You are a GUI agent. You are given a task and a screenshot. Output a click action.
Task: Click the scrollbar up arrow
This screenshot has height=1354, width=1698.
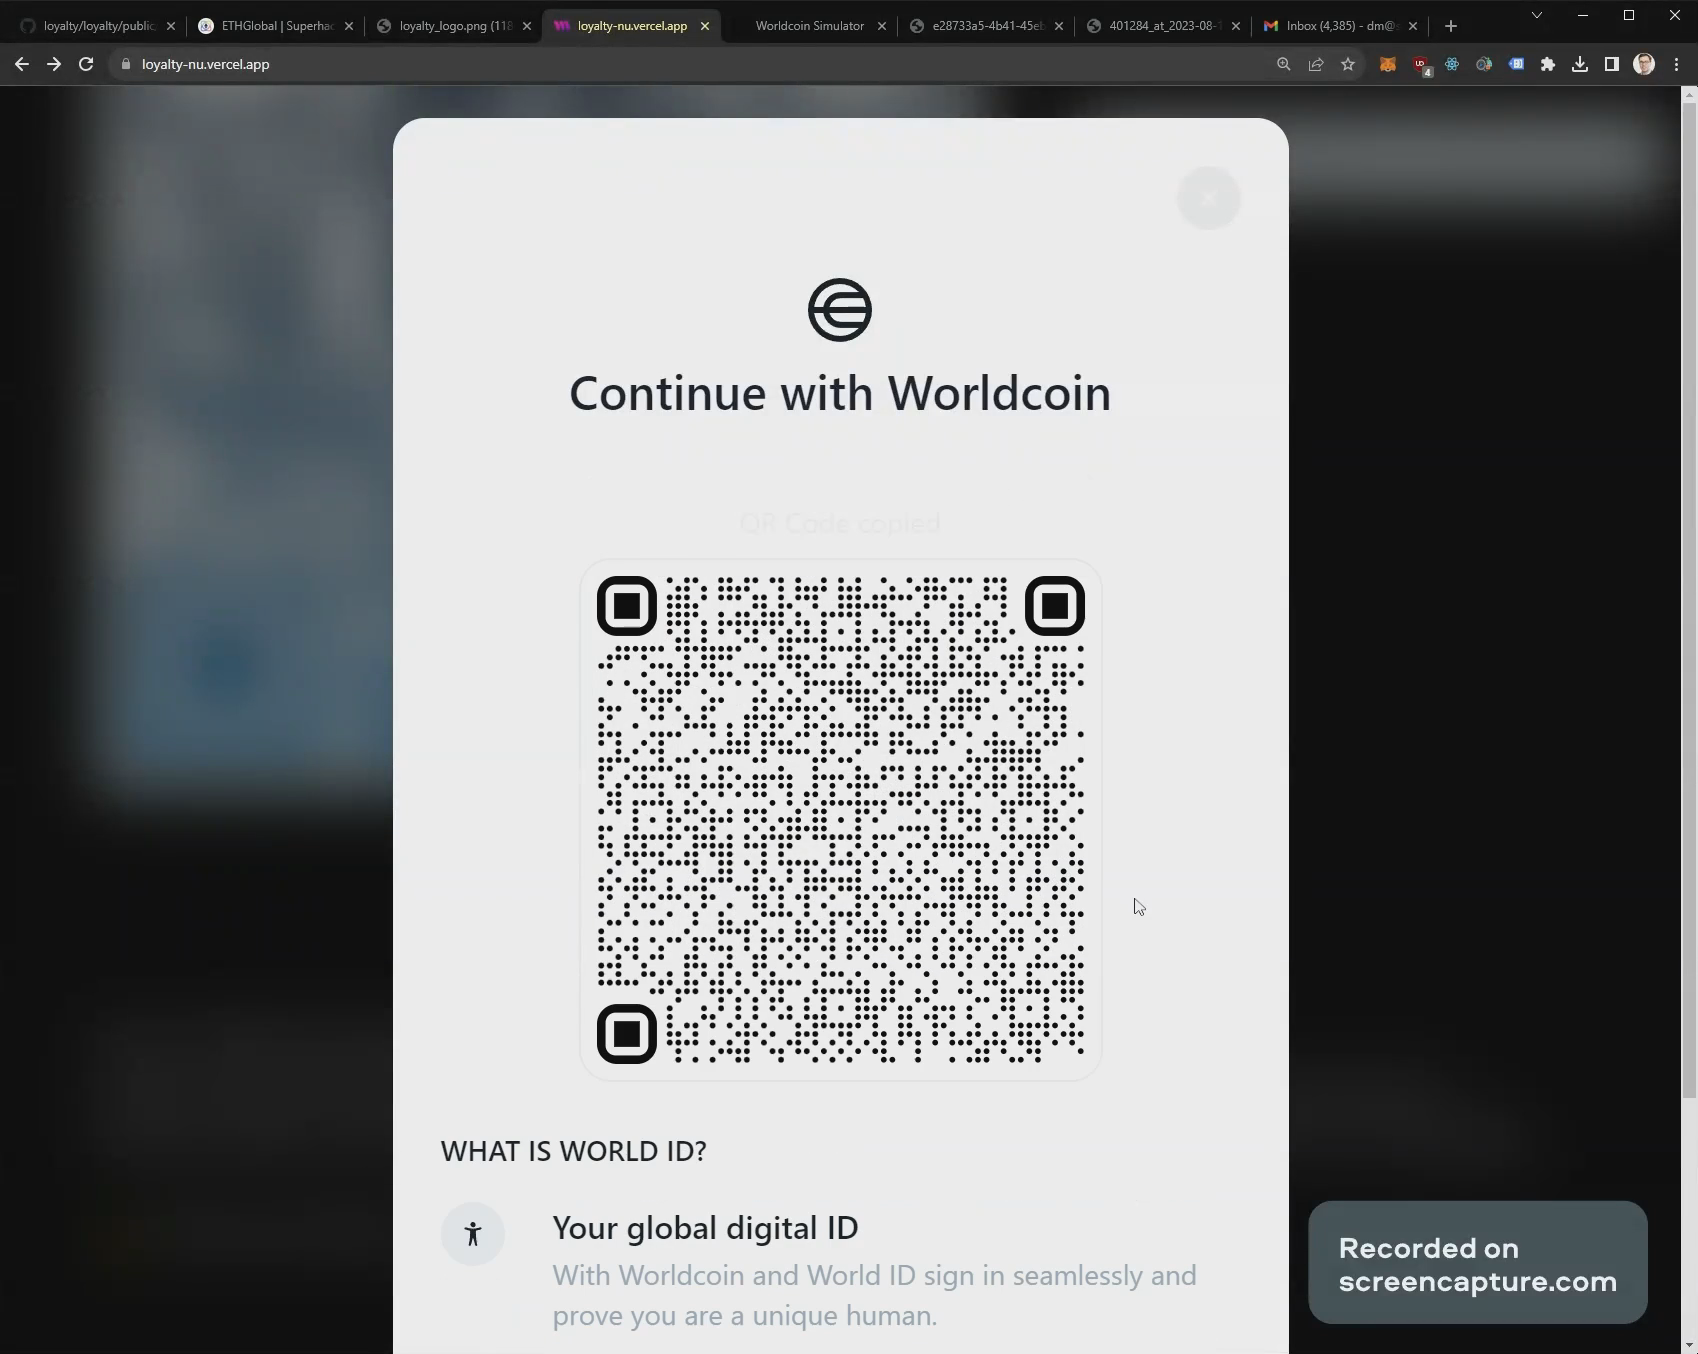1690,95
